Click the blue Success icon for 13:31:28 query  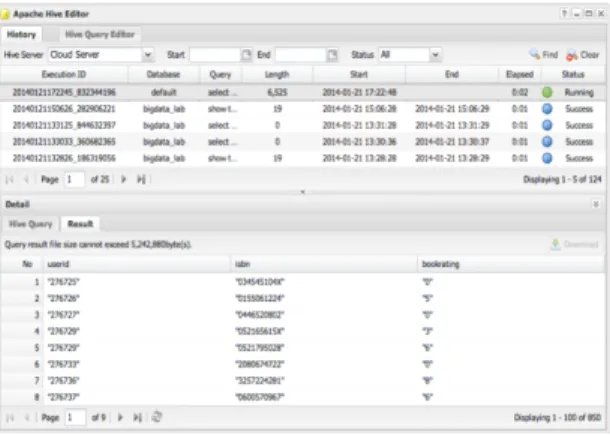coord(547,125)
